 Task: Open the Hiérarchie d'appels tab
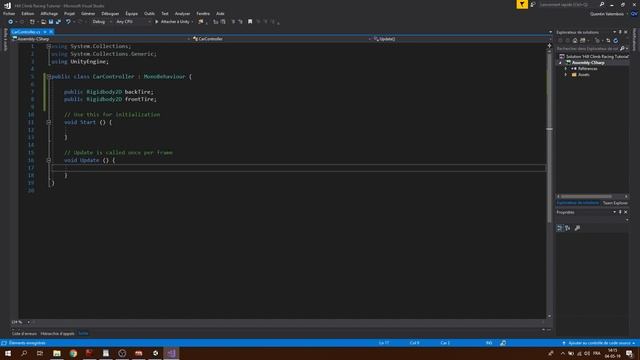click(x=58, y=333)
